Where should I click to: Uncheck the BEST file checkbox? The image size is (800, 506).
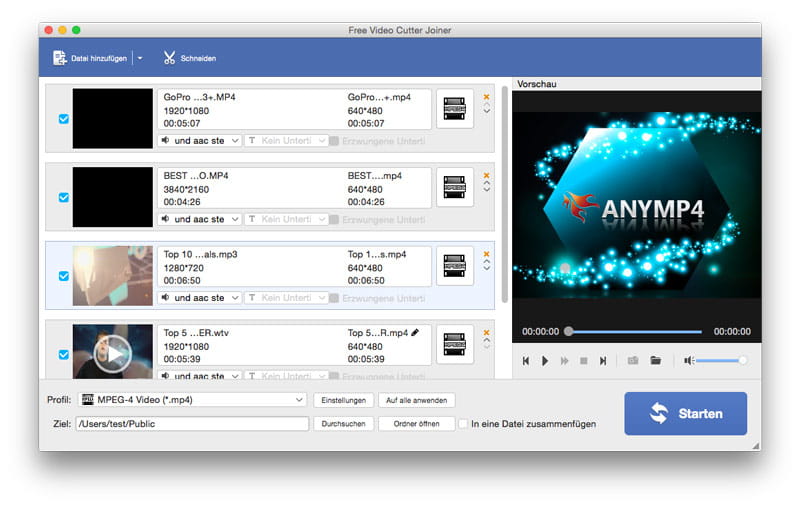64,197
